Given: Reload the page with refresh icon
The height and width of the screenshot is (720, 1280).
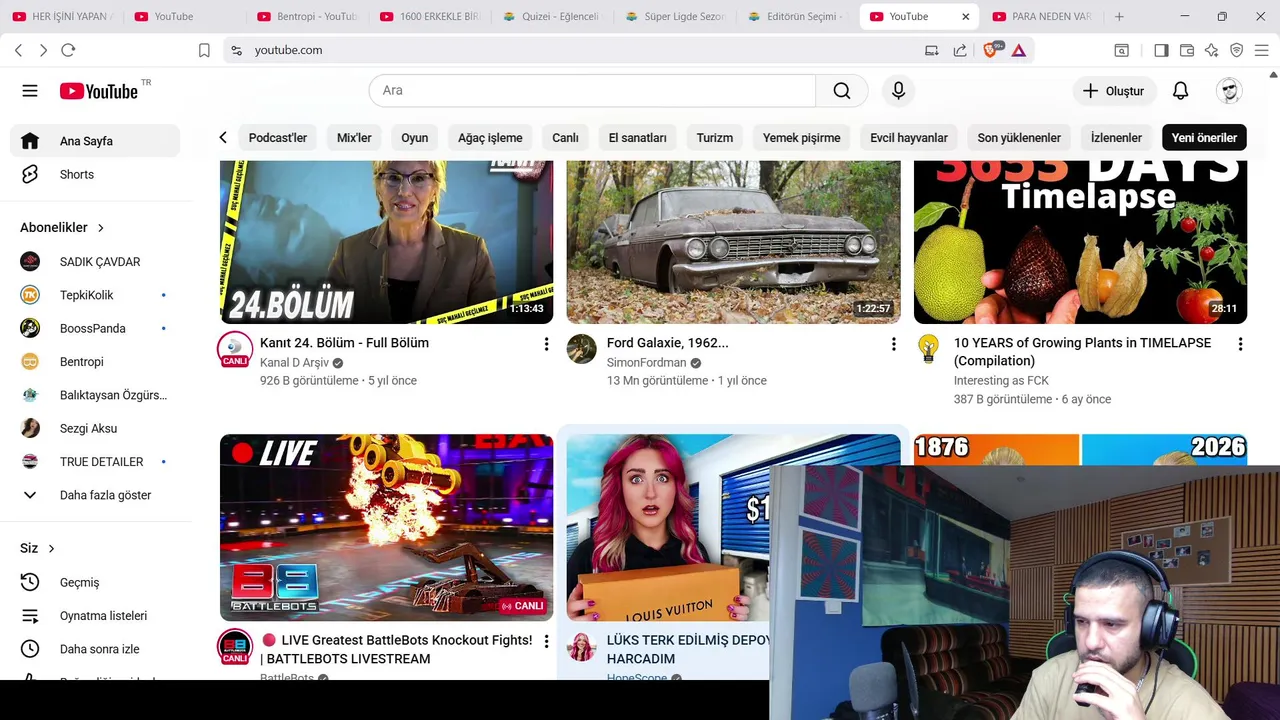Looking at the screenshot, I should coord(68,50).
